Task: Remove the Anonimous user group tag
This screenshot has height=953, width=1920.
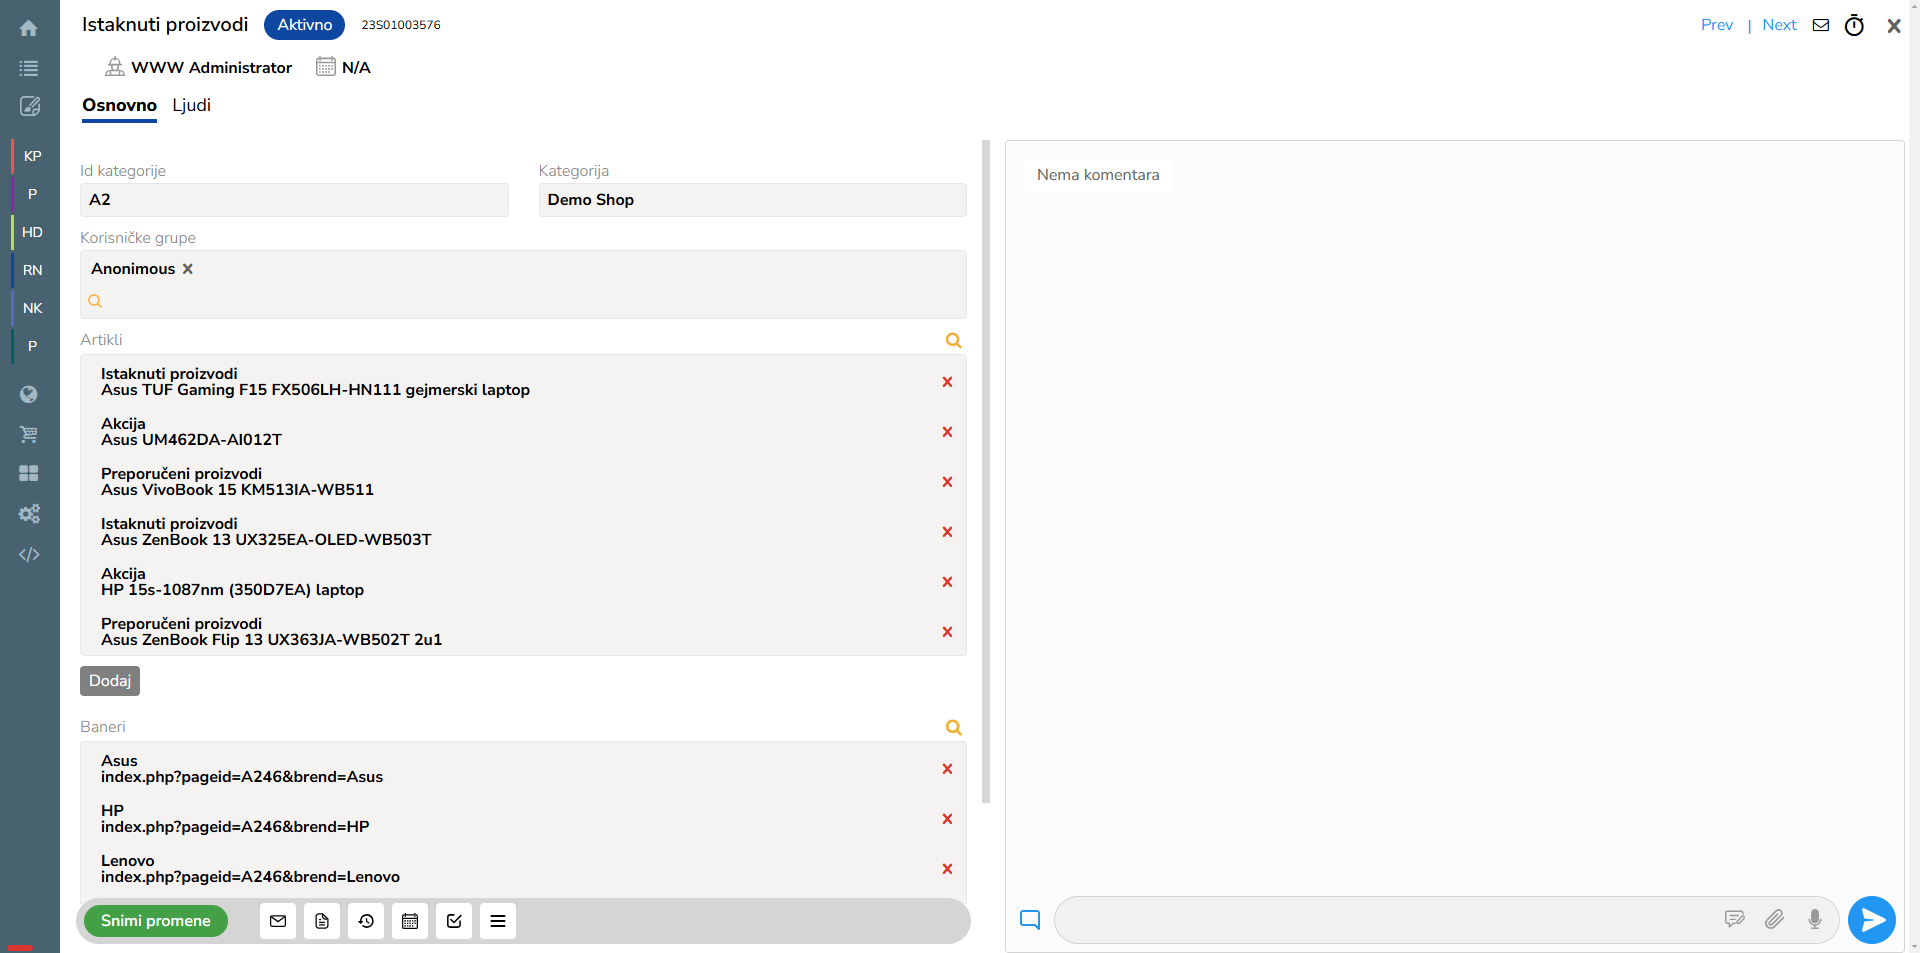Action: [188, 269]
